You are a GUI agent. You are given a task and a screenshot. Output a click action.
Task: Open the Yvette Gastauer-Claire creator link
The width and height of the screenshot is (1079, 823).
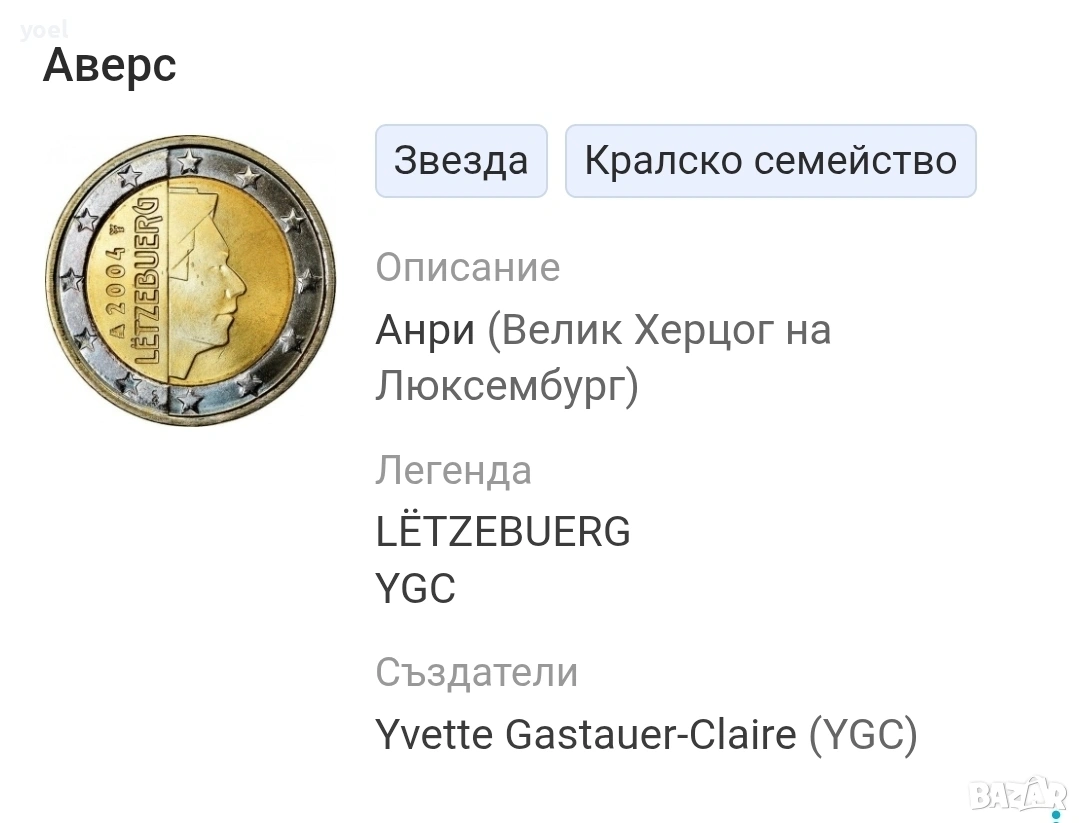click(585, 735)
